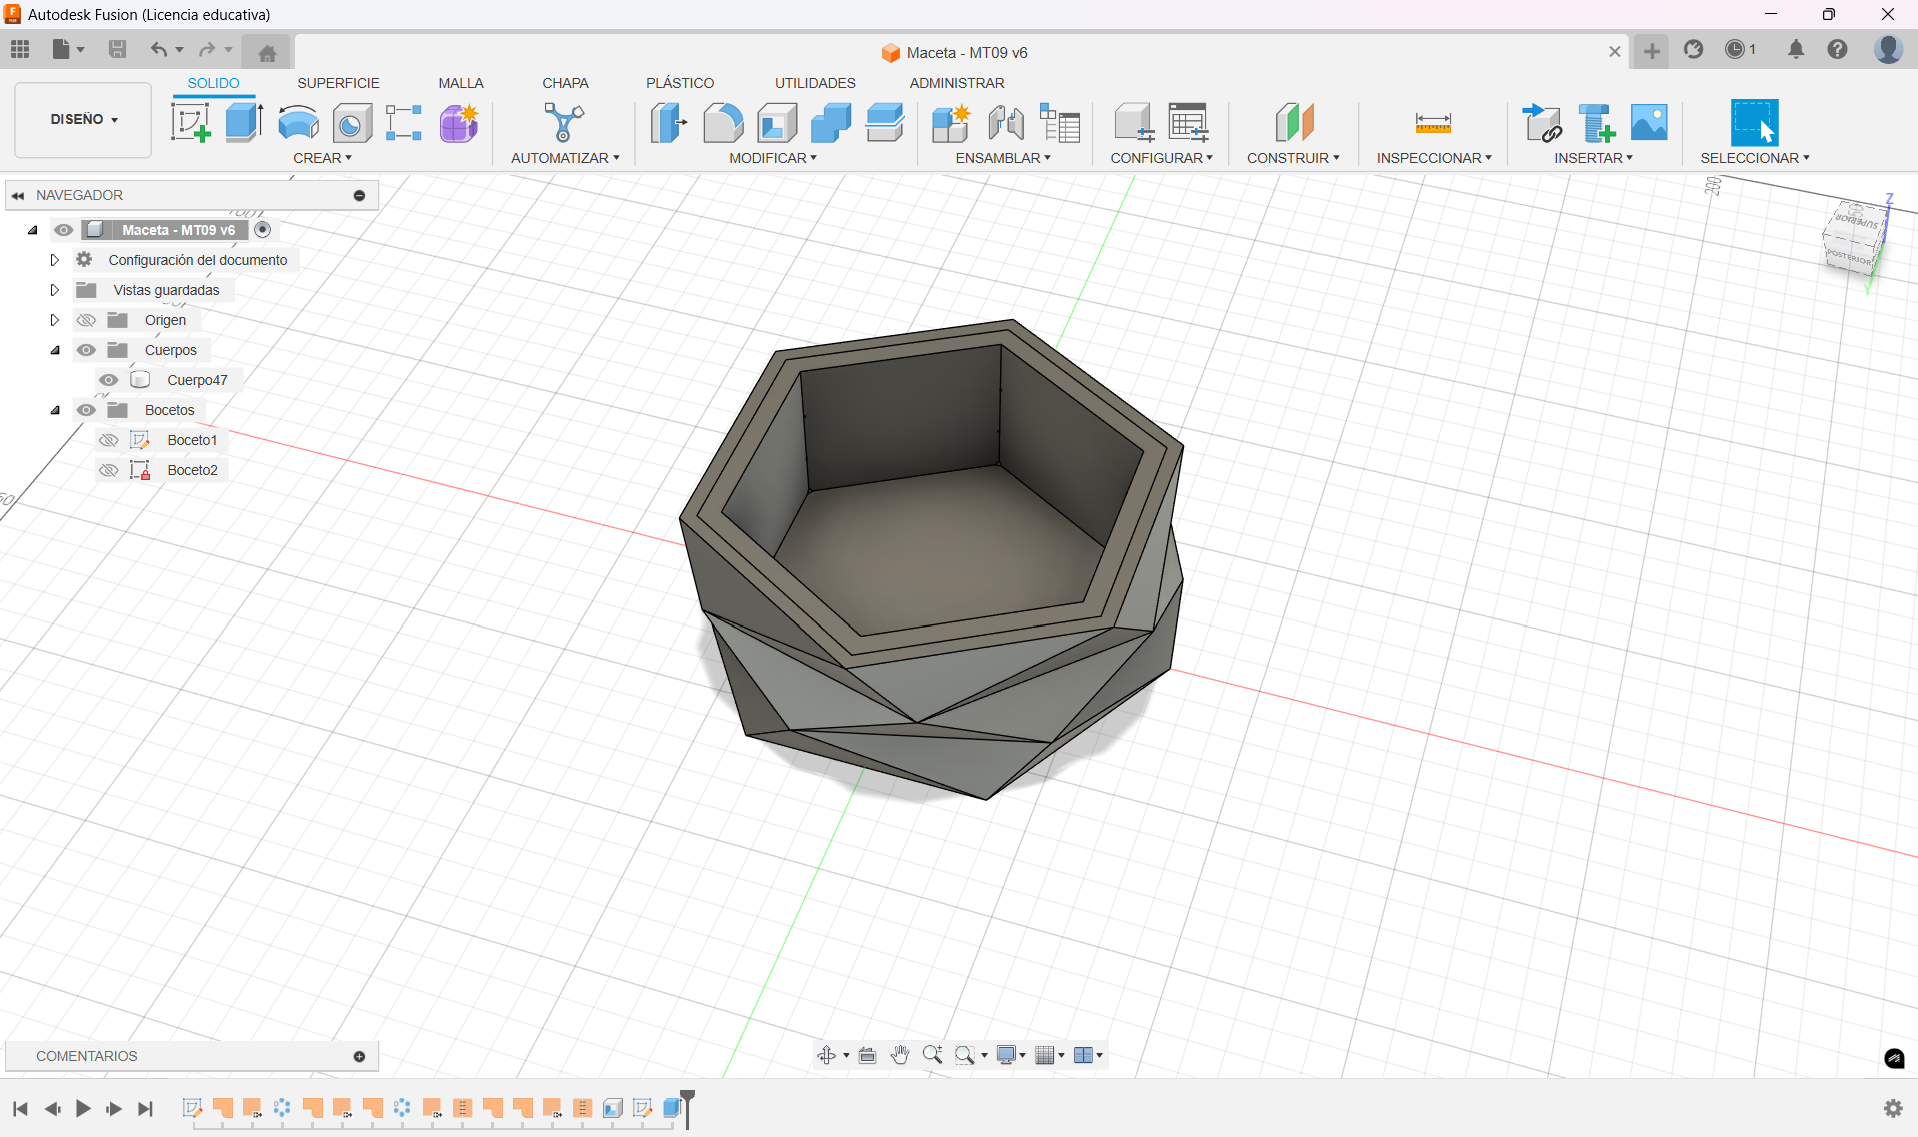The height and width of the screenshot is (1137, 1918).
Task: Select the Offset Face tool
Action: click(x=885, y=123)
